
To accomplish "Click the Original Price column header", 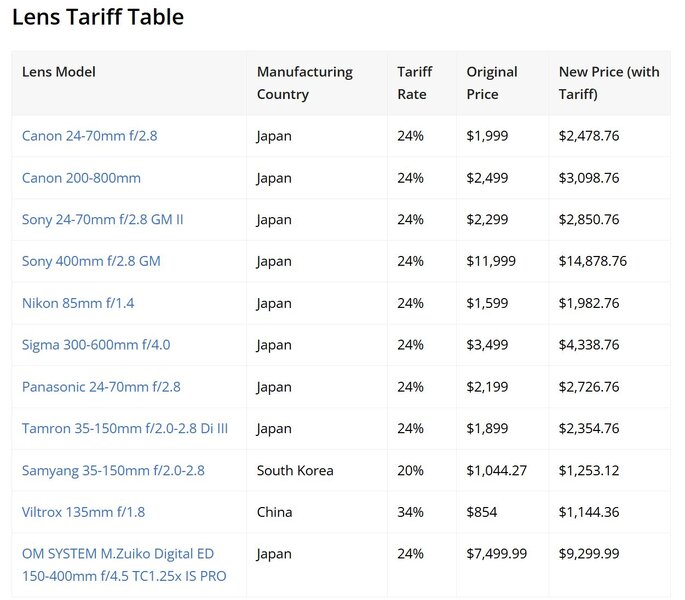I will point(492,83).
